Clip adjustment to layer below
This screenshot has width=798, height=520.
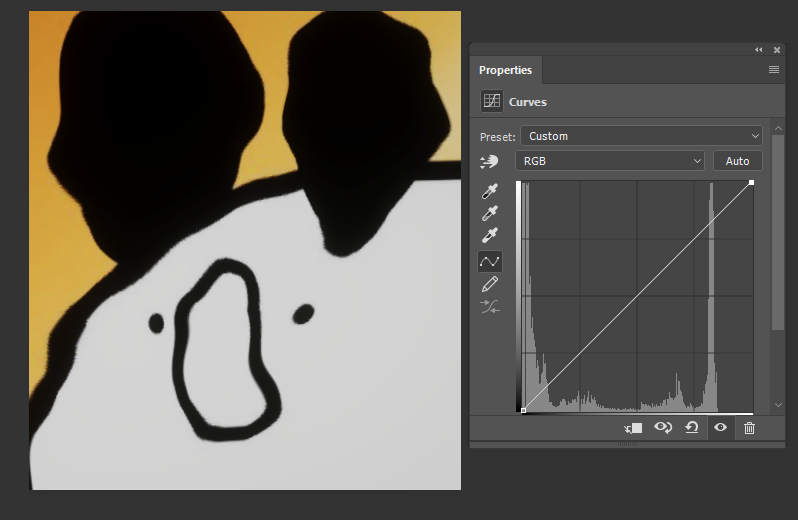click(x=634, y=428)
